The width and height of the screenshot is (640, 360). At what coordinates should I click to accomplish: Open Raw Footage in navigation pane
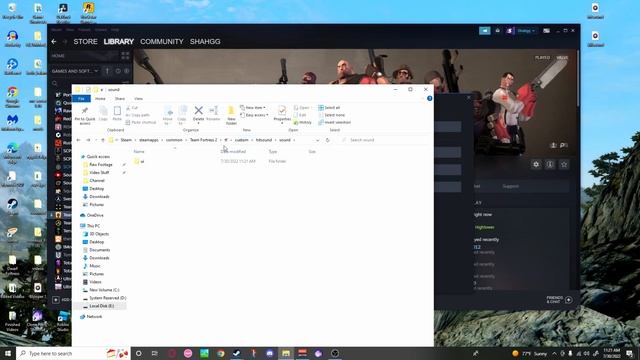pos(100,164)
